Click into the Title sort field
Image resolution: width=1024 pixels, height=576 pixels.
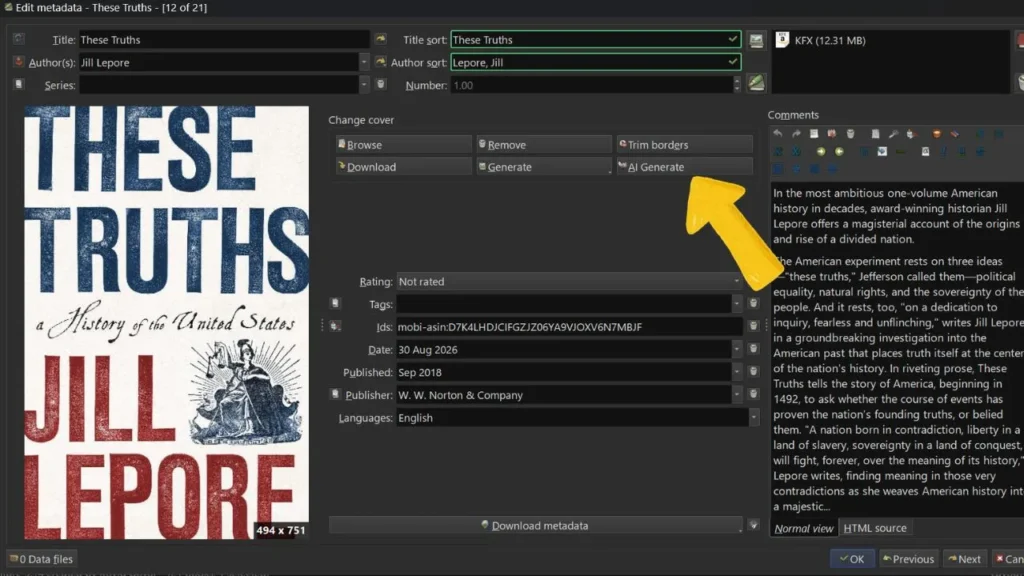click(x=596, y=39)
